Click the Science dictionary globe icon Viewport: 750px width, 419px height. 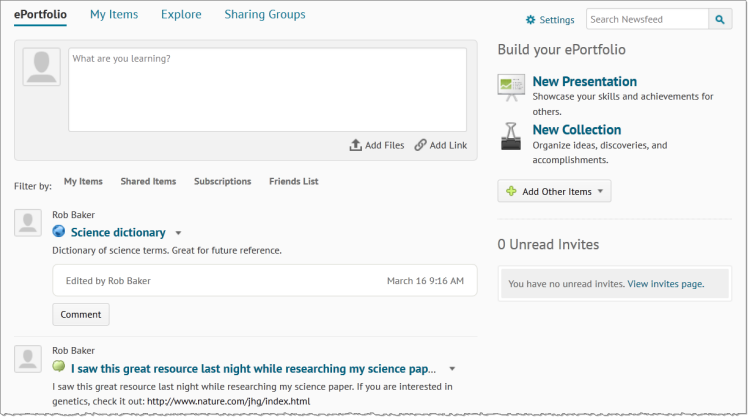pos(59,232)
